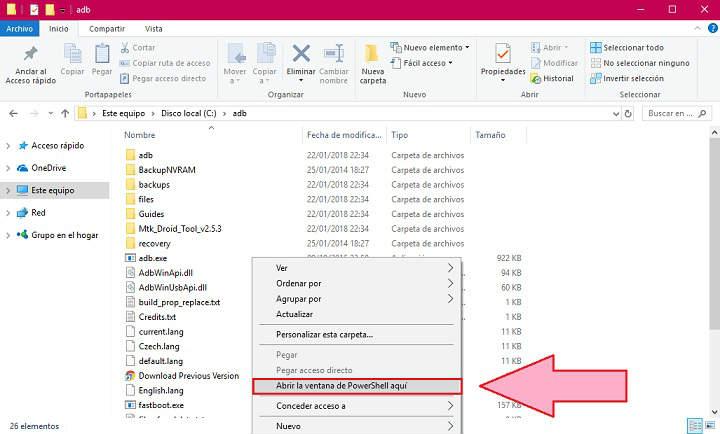Open the help question mark icon
This screenshot has width=720, height=434.
712,28
